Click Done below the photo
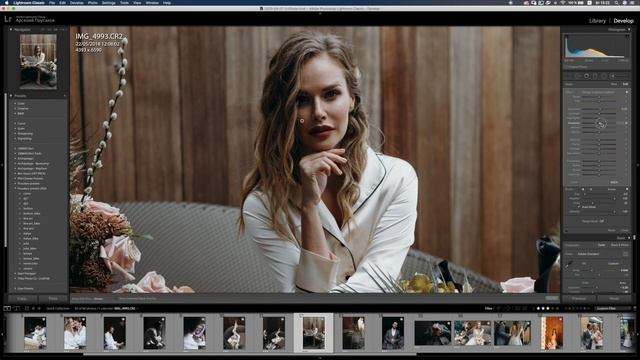Viewport: 640px width, 360px height. pos(552,298)
